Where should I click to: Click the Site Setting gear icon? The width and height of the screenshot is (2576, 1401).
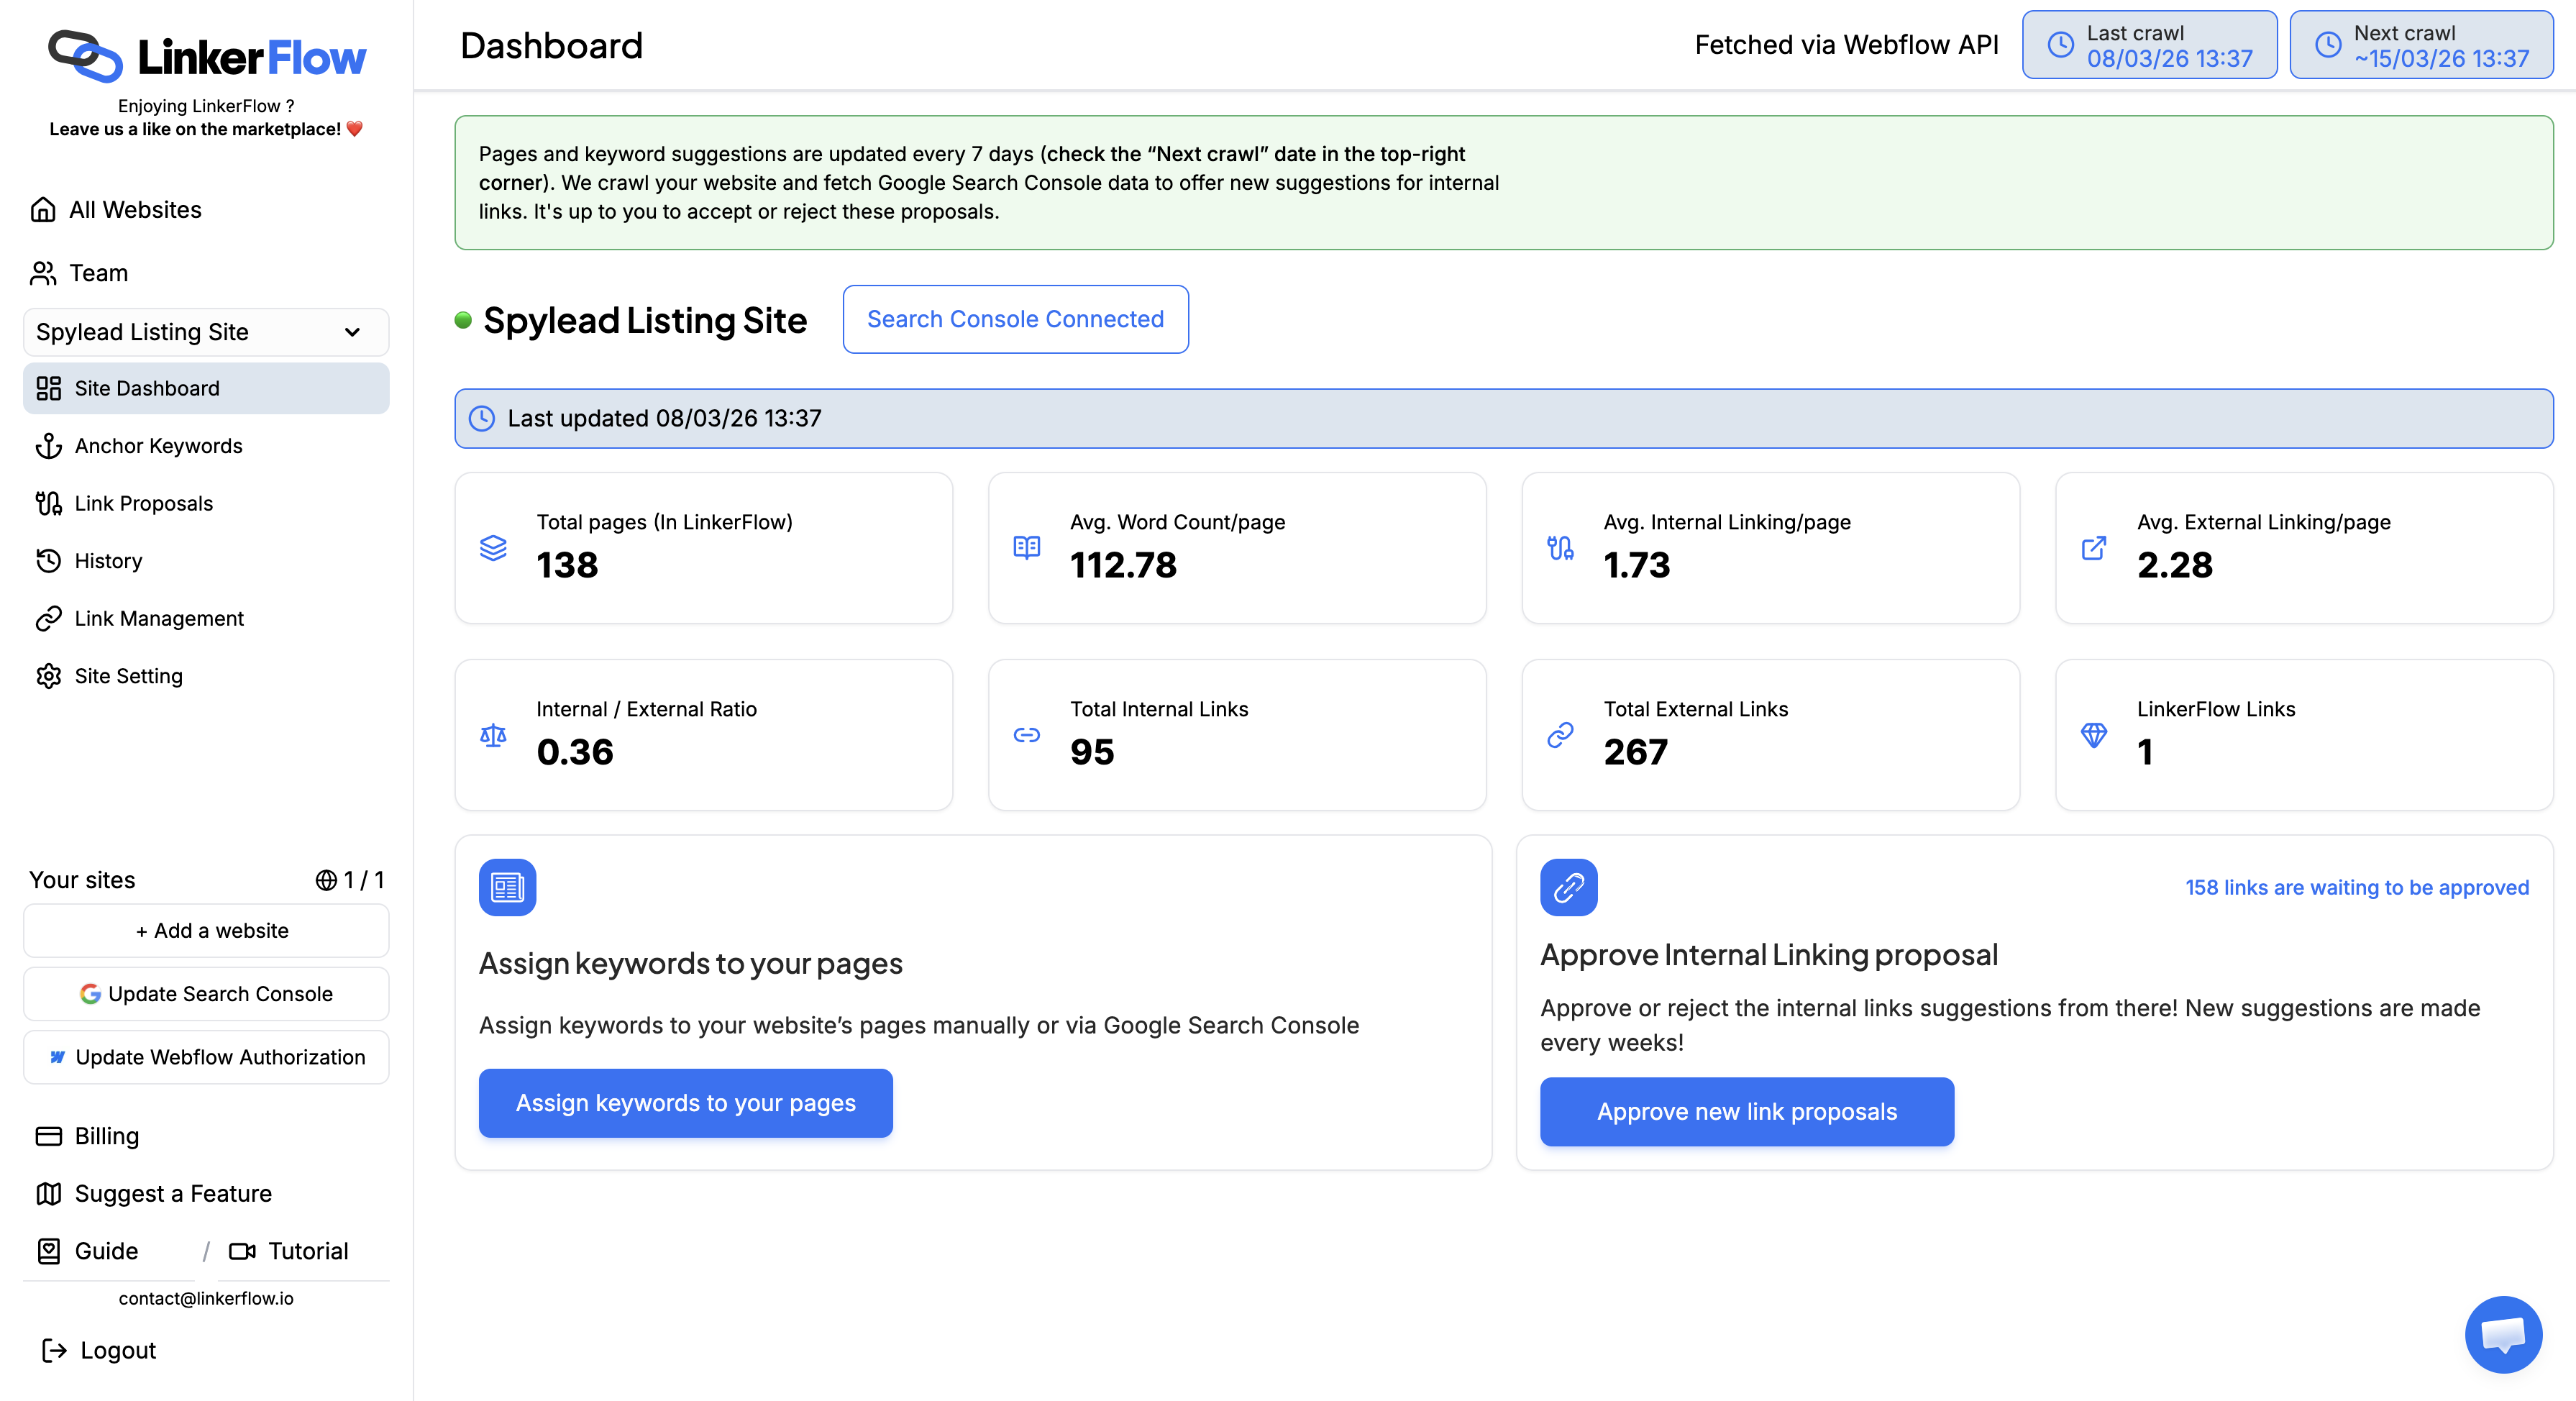pos(48,676)
